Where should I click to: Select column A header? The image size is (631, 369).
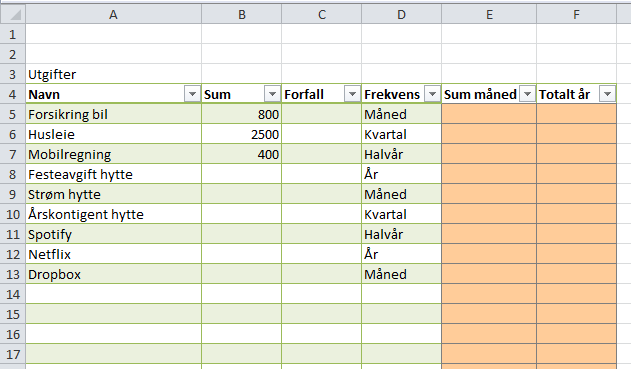(x=113, y=14)
